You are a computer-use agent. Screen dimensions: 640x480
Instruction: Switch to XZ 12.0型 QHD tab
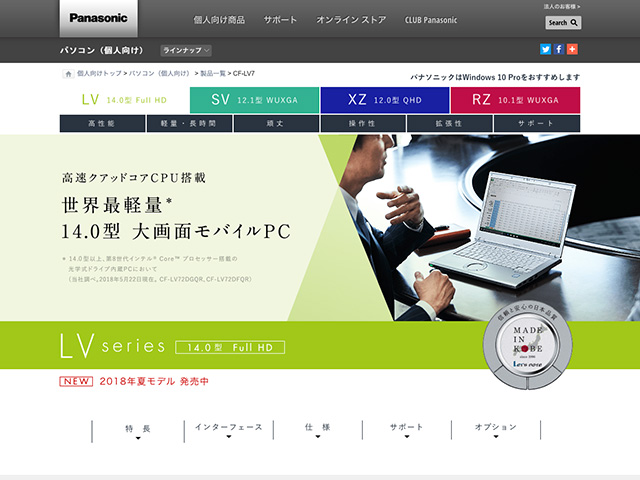coord(385,100)
